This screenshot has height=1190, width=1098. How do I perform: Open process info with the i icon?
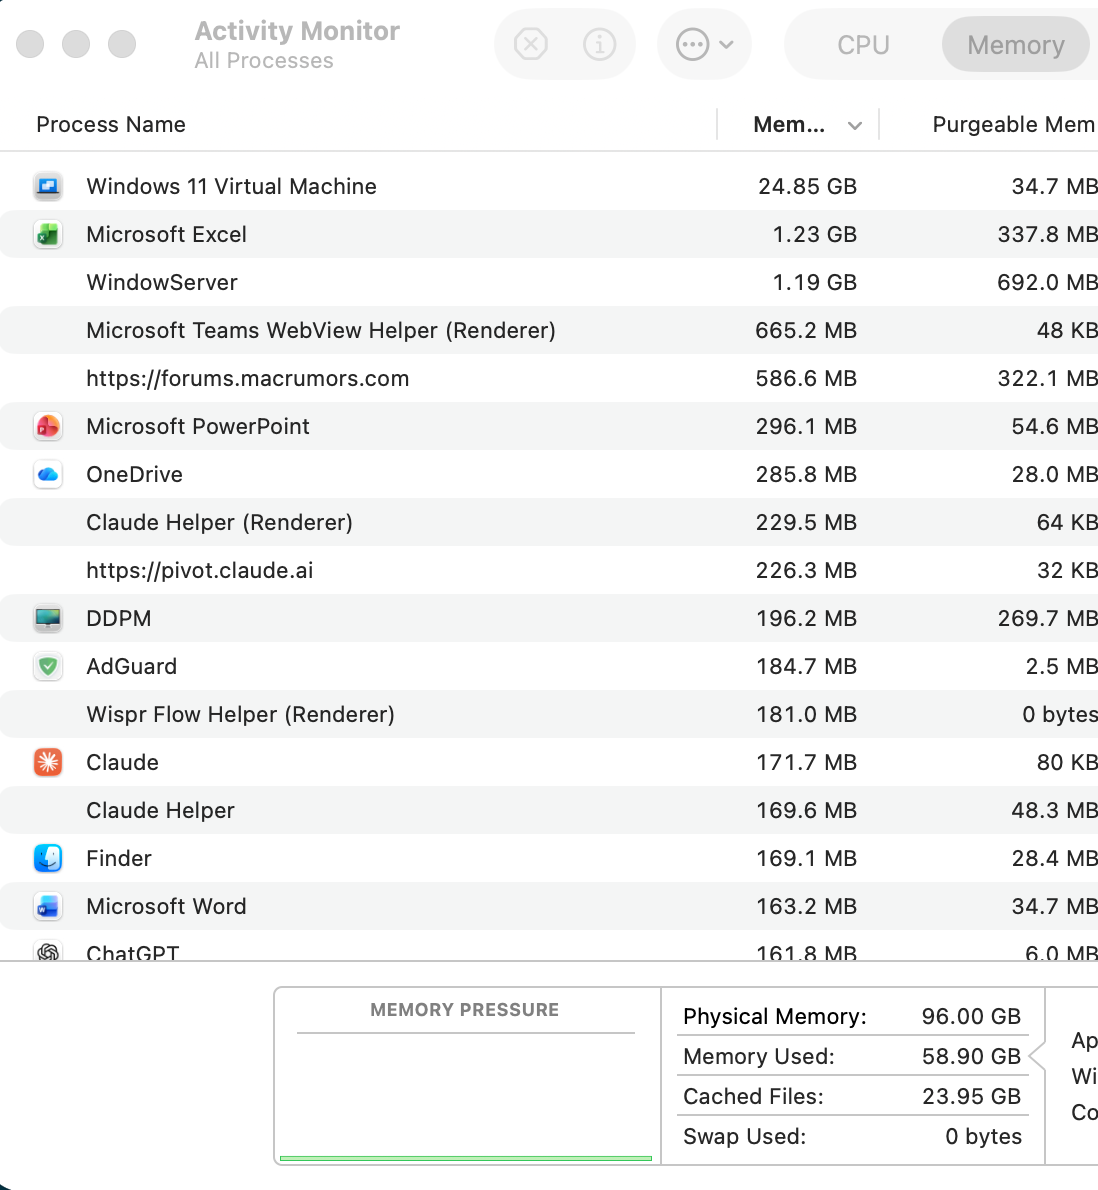tap(599, 44)
